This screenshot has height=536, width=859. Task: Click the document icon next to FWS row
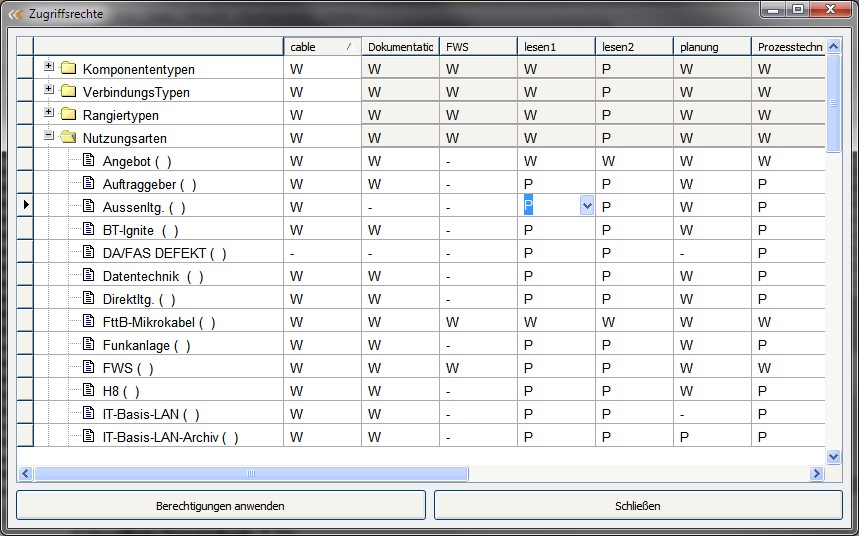tap(88, 367)
